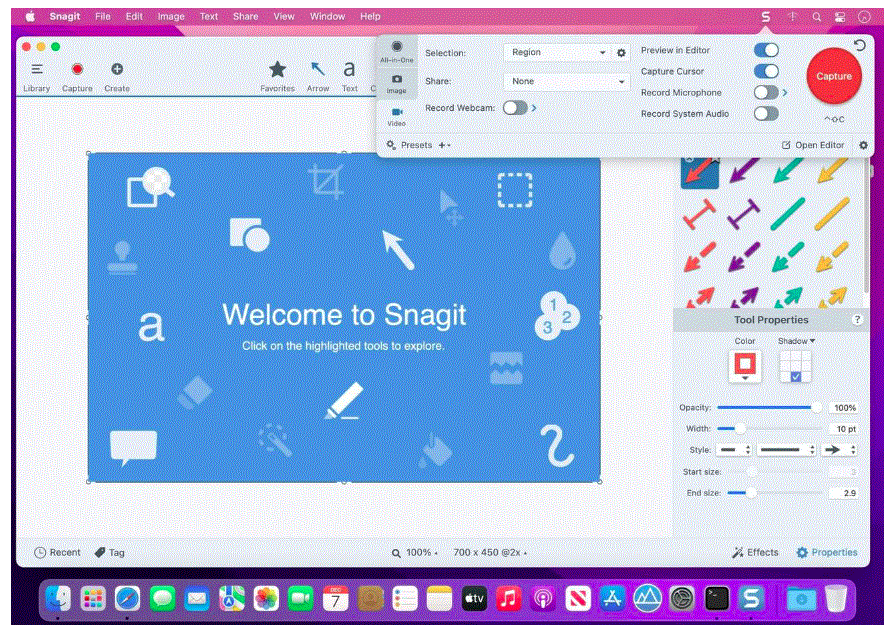The height and width of the screenshot is (635, 895).
Task: Toggle the Properties panel
Action: [x=827, y=553]
